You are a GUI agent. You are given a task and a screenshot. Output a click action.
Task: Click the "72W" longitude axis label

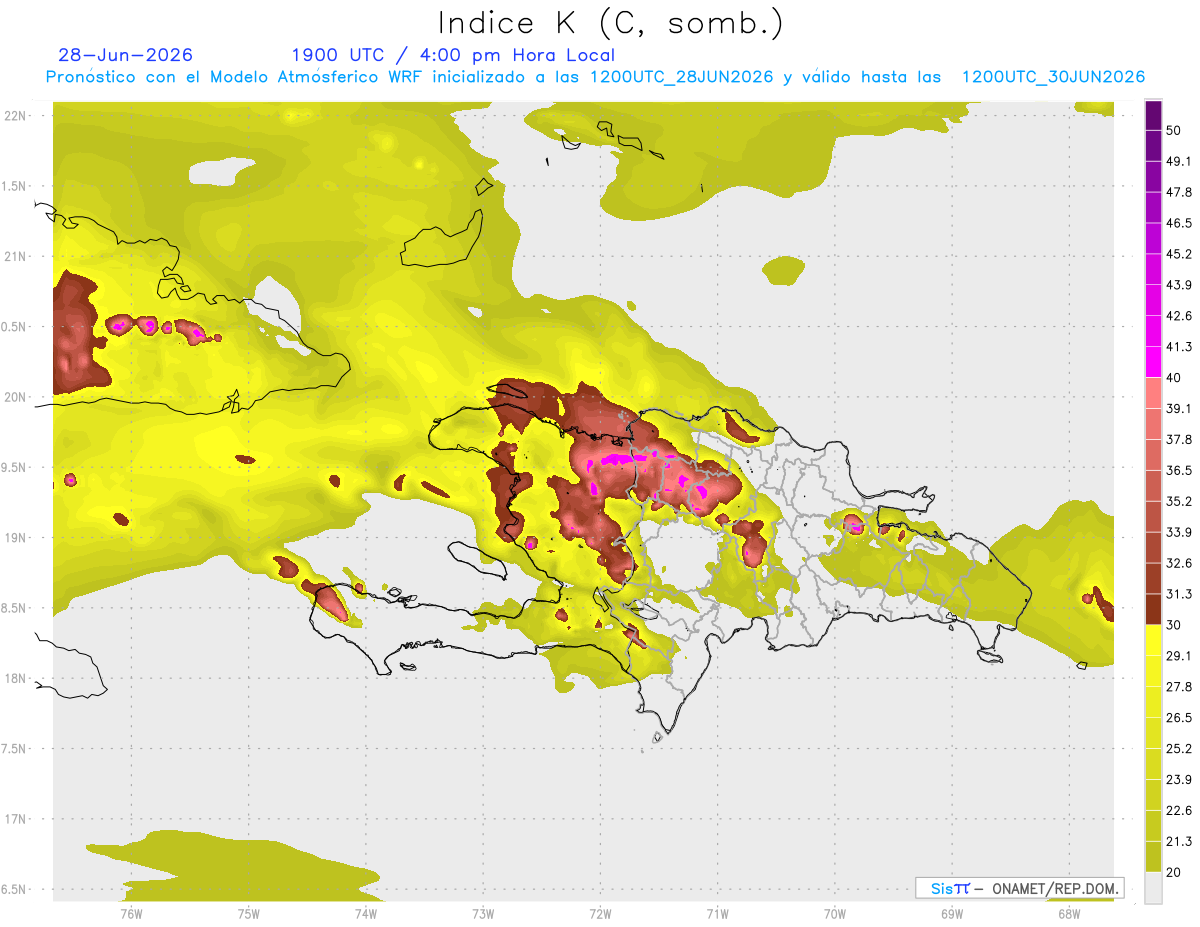coord(600,913)
